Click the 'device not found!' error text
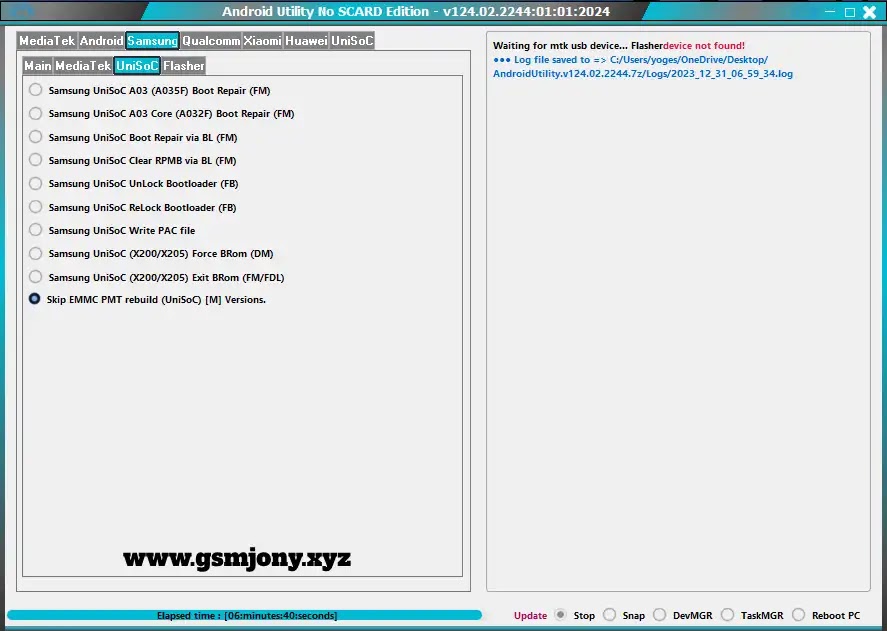 pos(704,46)
